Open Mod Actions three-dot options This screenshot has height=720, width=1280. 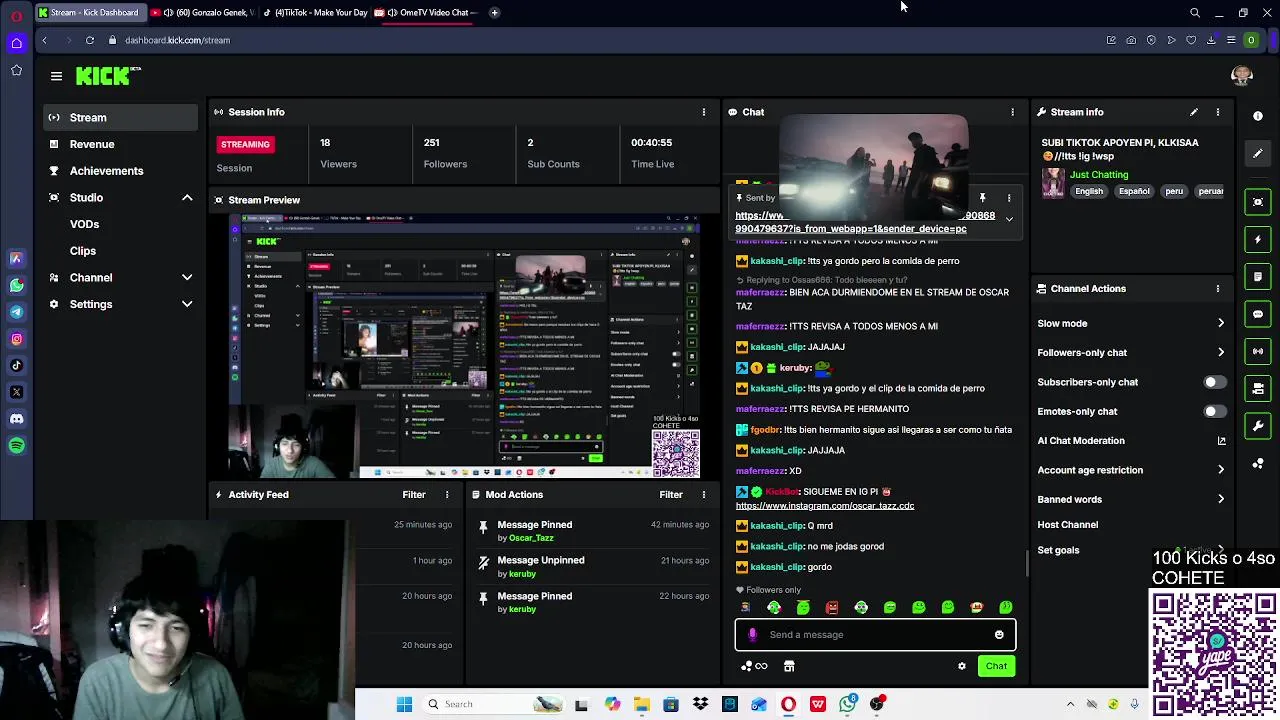pos(703,494)
